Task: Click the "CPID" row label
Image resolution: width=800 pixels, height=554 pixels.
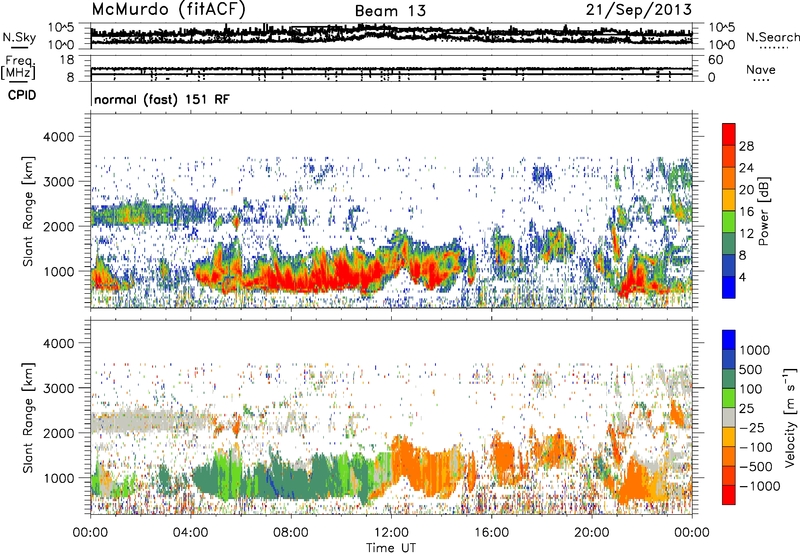Action: (x=22, y=95)
